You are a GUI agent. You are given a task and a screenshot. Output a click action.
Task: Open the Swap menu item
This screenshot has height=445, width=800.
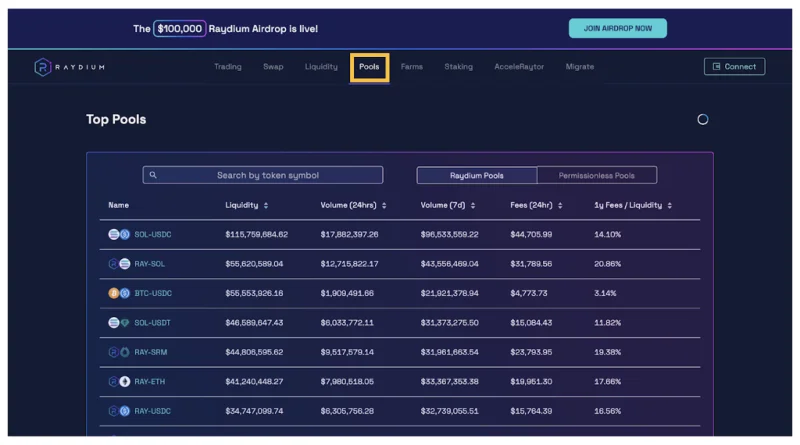pos(273,66)
